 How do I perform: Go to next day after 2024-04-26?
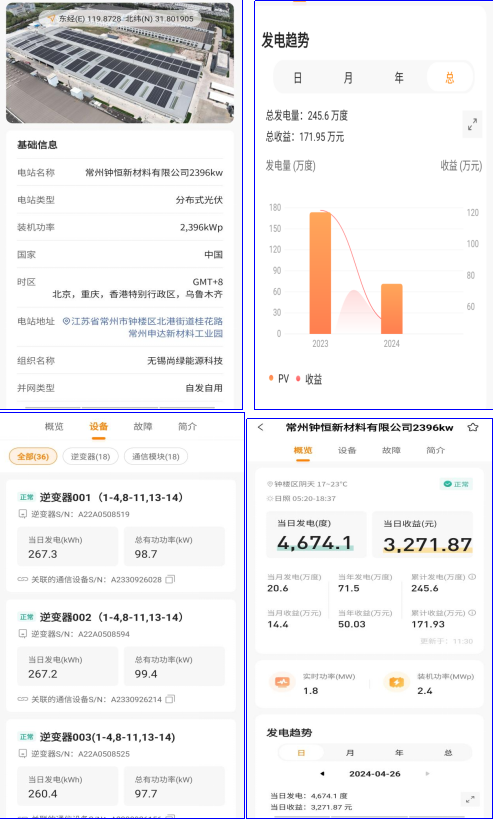coord(428,774)
